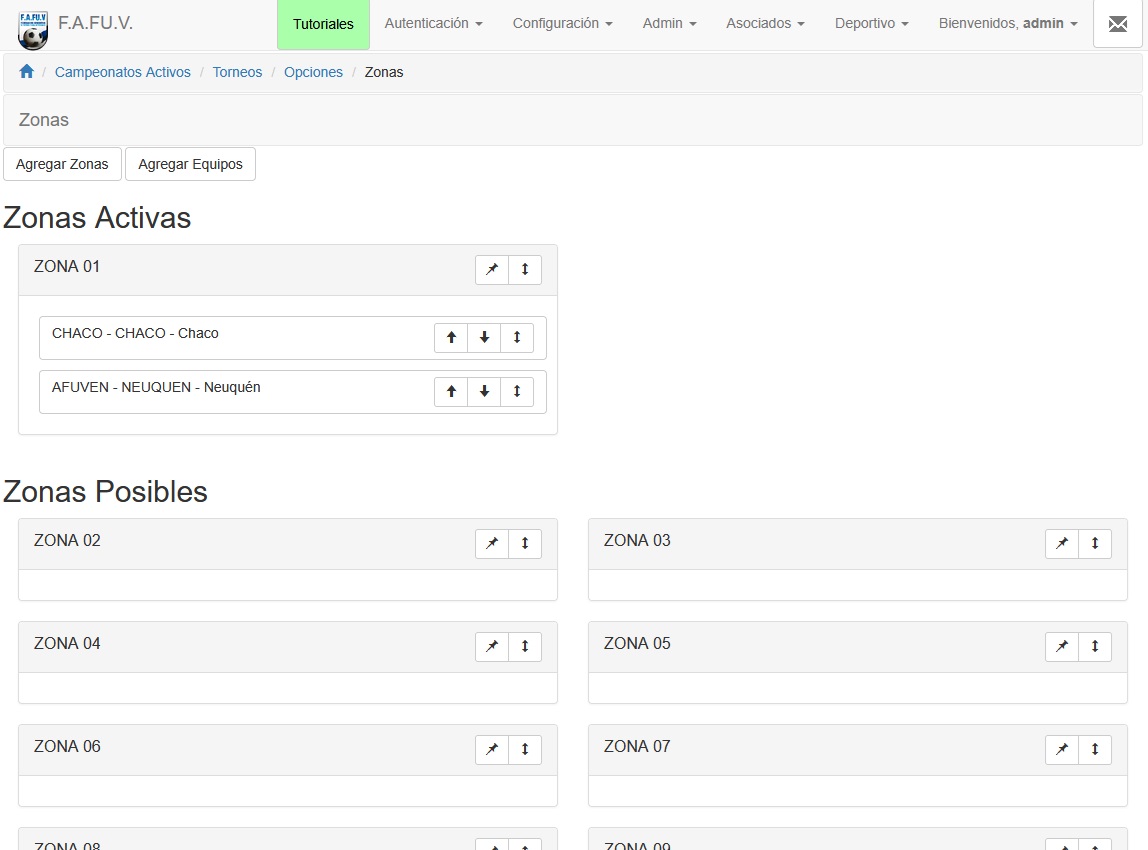Viewport: 1148px width, 850px height.
Task: Open the Configuración dropdown
Action: pos(562,23)
